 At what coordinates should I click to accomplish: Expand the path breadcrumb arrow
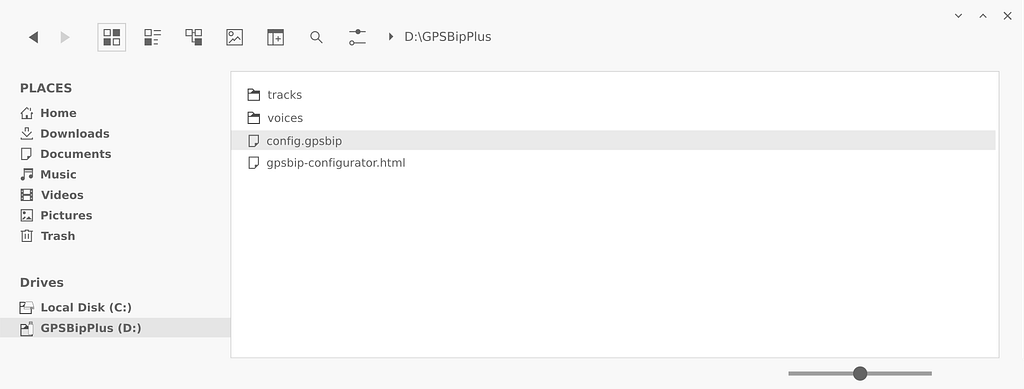pos(391,37)
